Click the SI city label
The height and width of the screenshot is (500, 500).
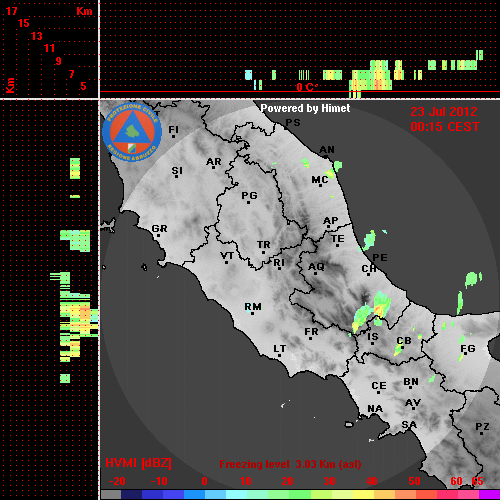177,171
